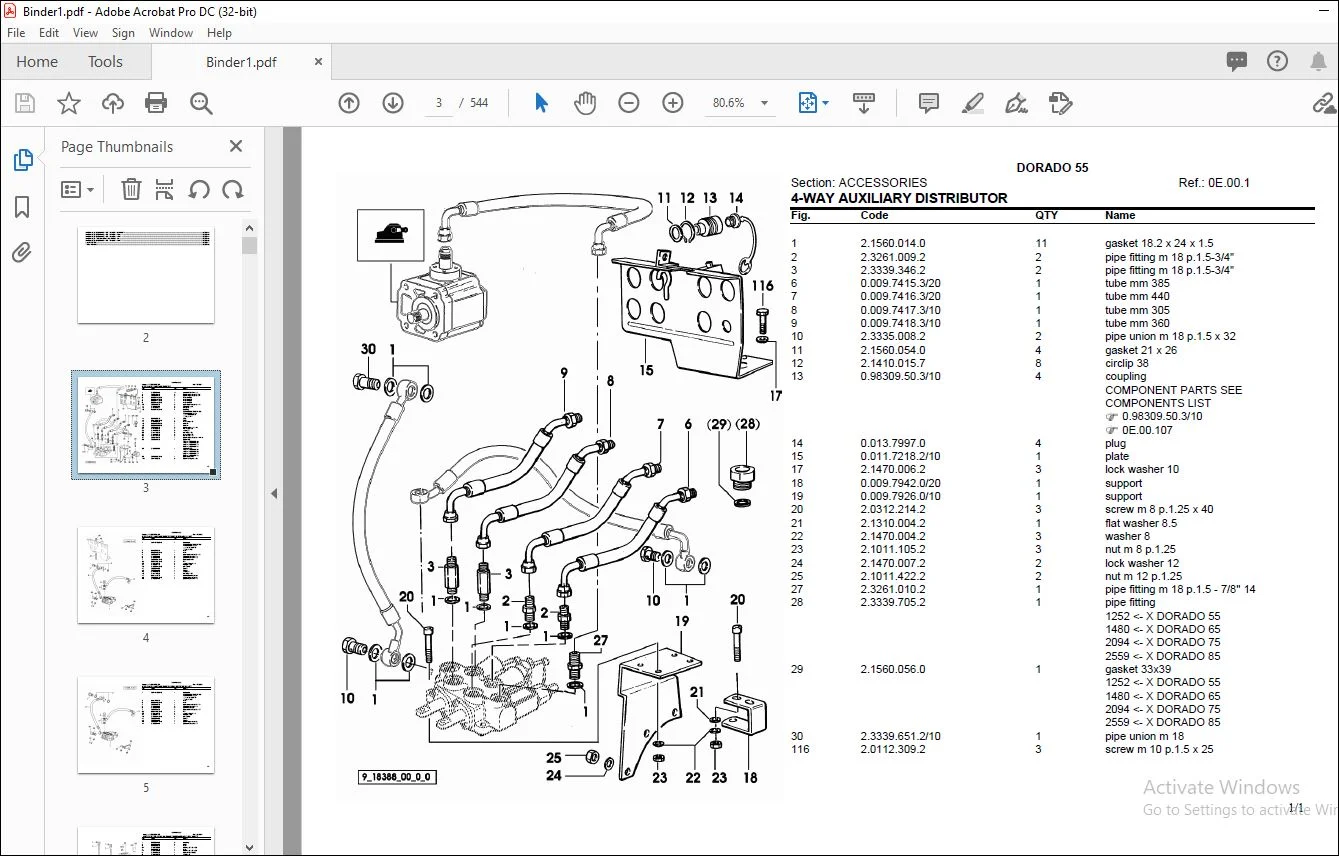Select the page 2 thumbnail
The height and width of the screenshot is (856, 1339).
coord(146,274)
